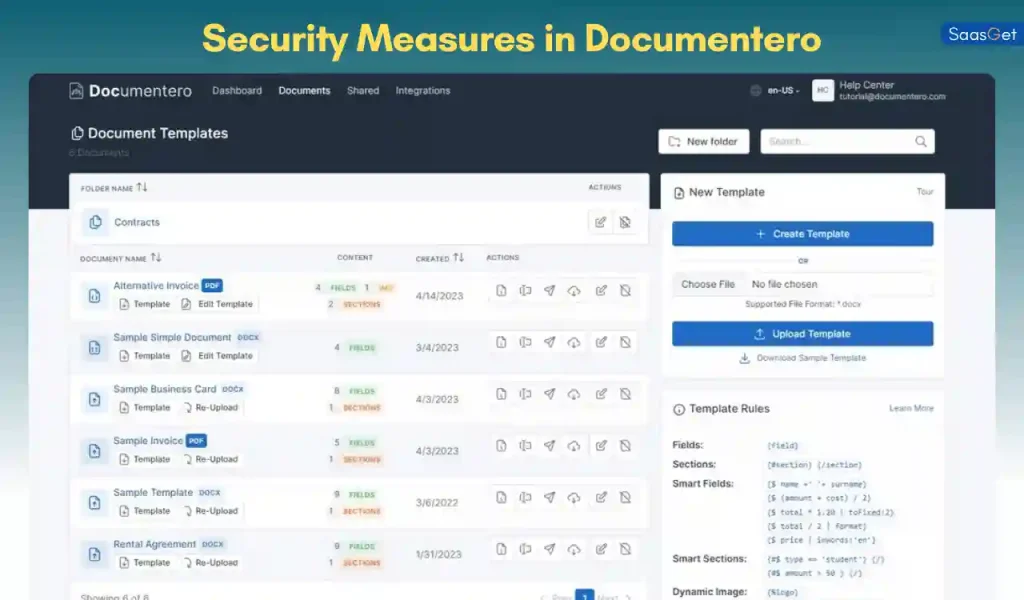This screenshot has height=600, width=1024.
Task: Open the Shared tab
Action: [363, 91]
